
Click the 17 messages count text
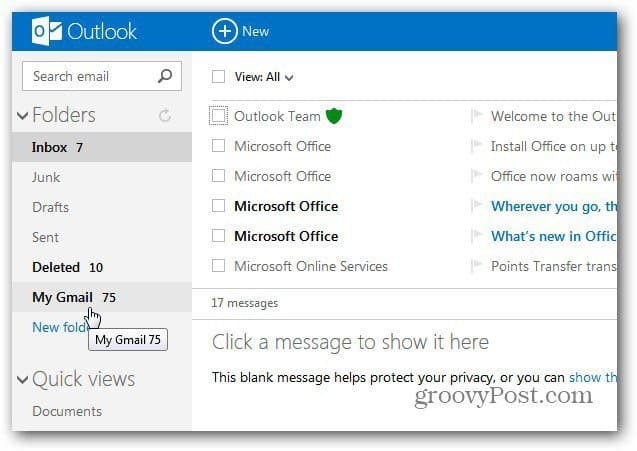point(245,303)
